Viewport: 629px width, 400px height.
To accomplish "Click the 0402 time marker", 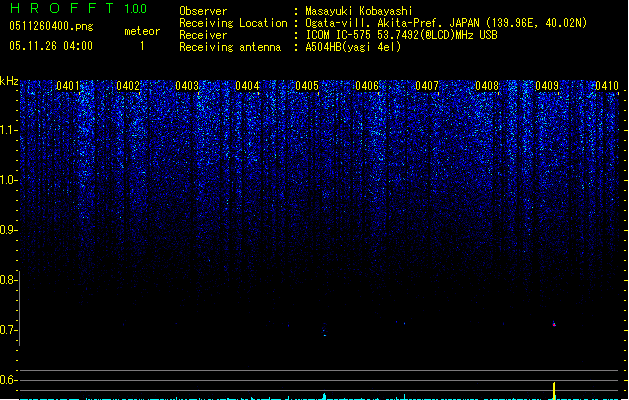I will point(128,86).
